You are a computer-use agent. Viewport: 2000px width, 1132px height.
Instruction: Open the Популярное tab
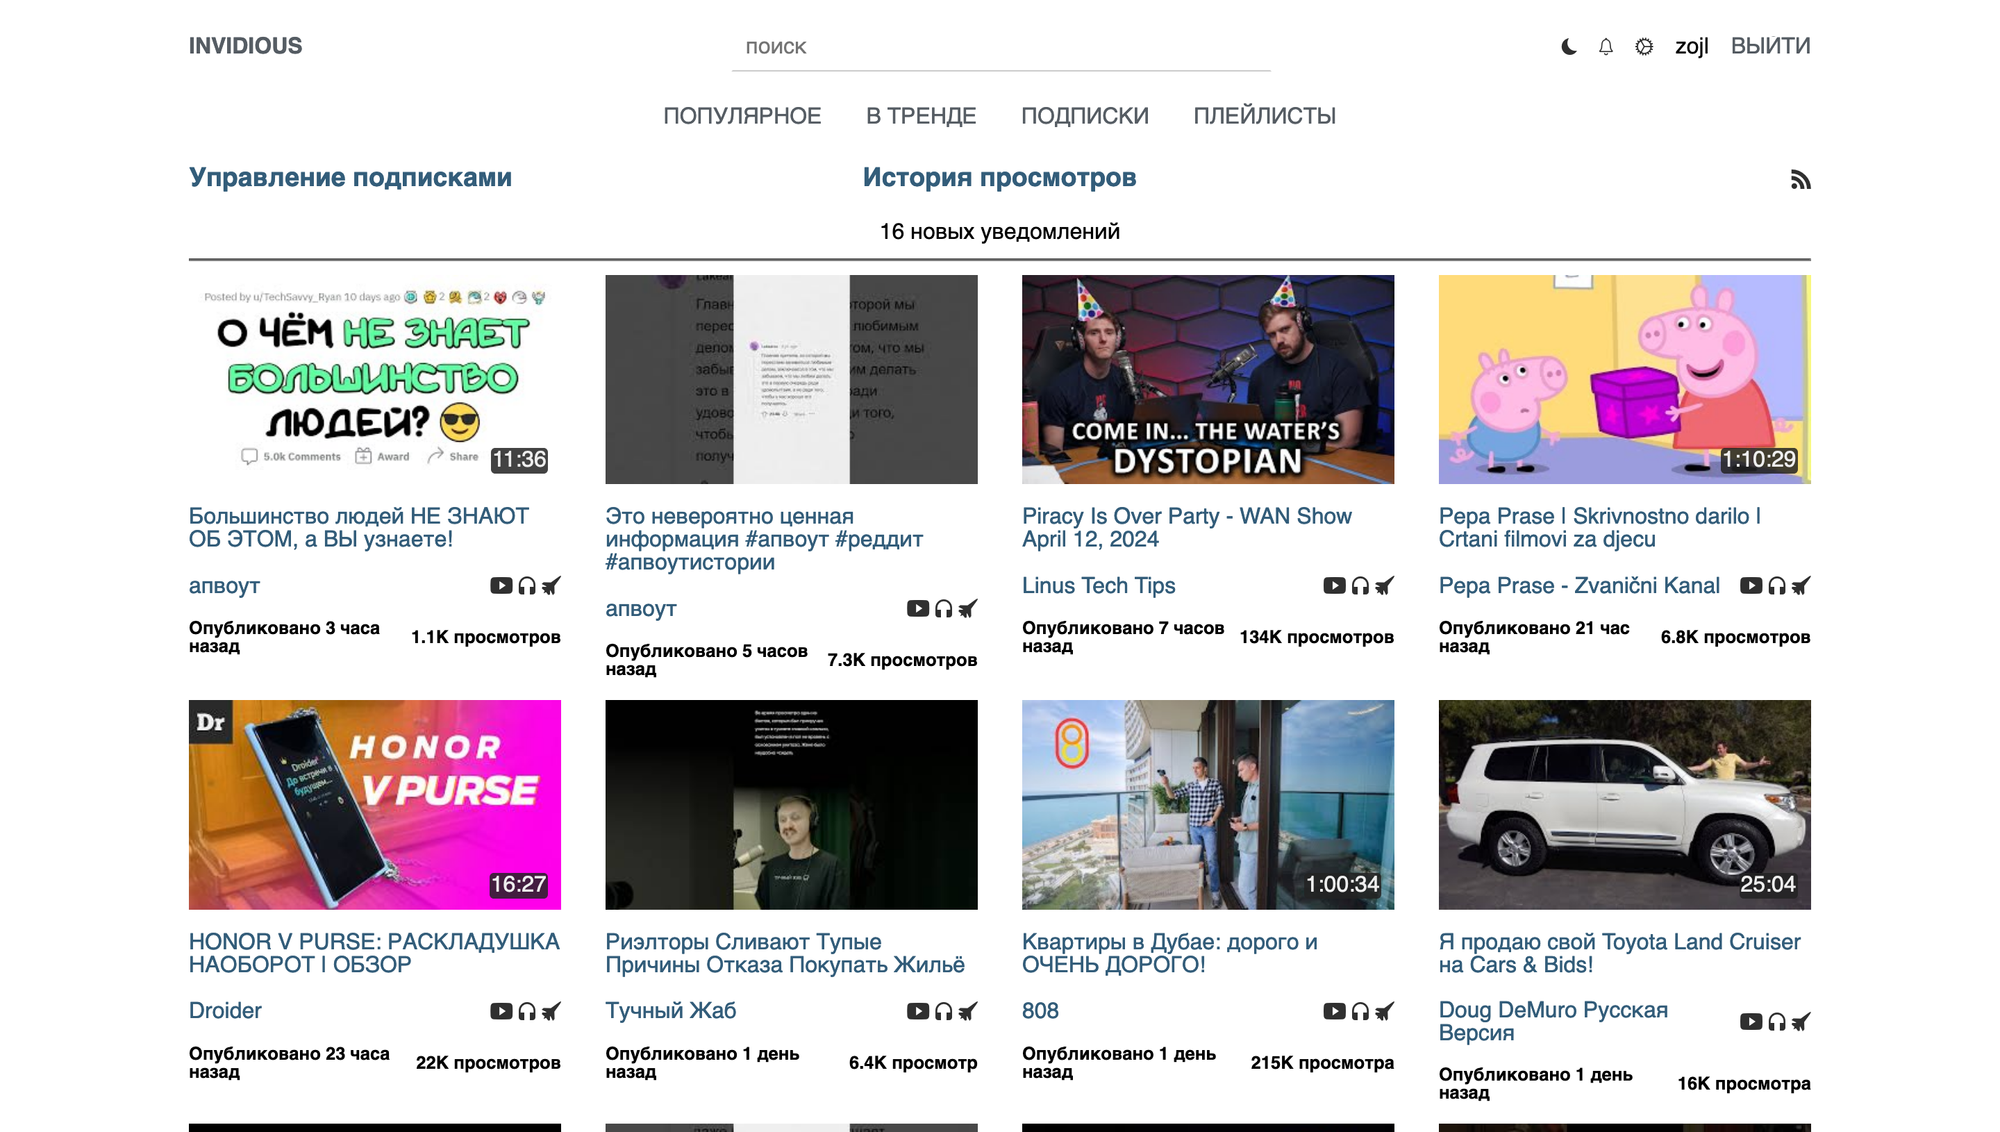(x=742, y=116)
